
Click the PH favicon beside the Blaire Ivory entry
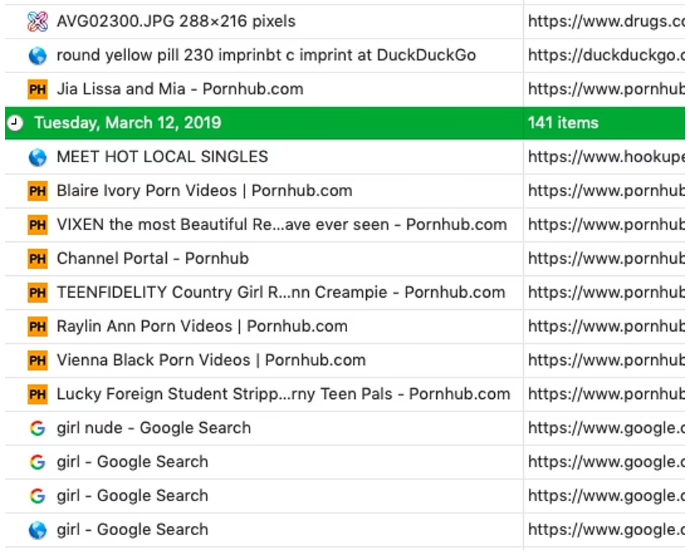pyautogui.click(x=37, y=191)
